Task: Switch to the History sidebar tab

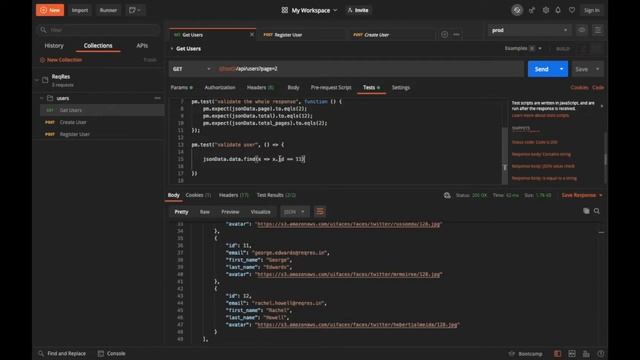Action: 54,46
